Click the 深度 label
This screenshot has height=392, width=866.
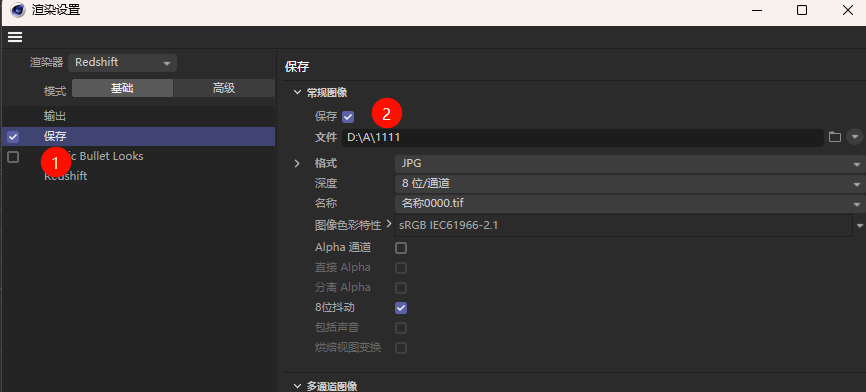click(326, 183)
